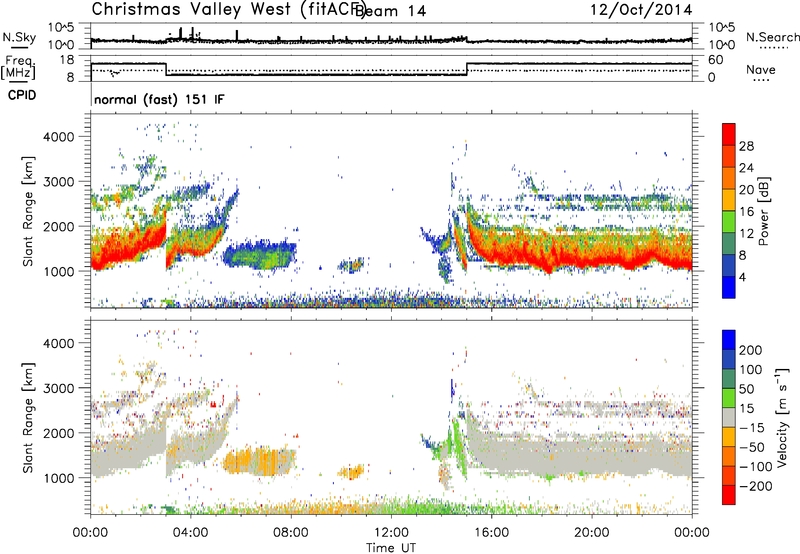Click the 'N.Sky' legend label
Screen dimensions: 800x554
[x=19, y=37]
